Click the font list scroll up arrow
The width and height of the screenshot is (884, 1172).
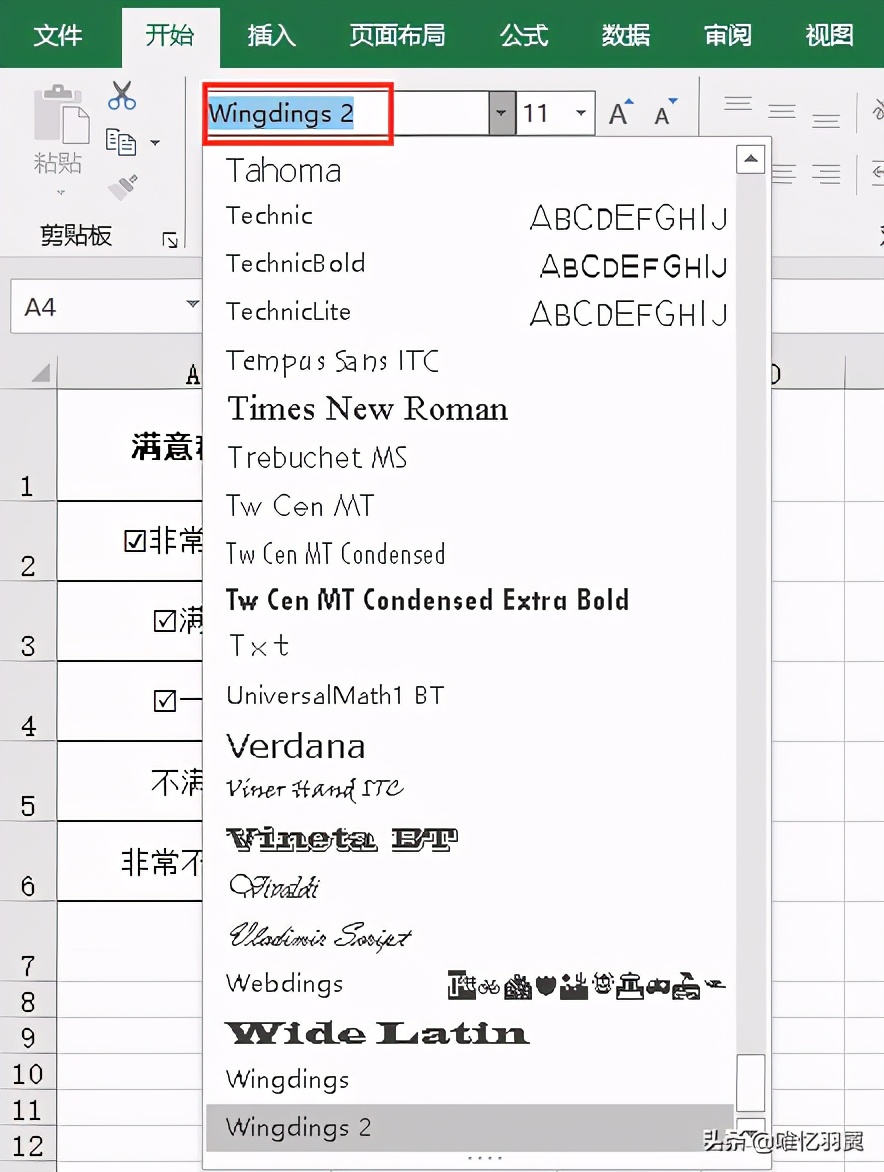click(x=750, y=158)
